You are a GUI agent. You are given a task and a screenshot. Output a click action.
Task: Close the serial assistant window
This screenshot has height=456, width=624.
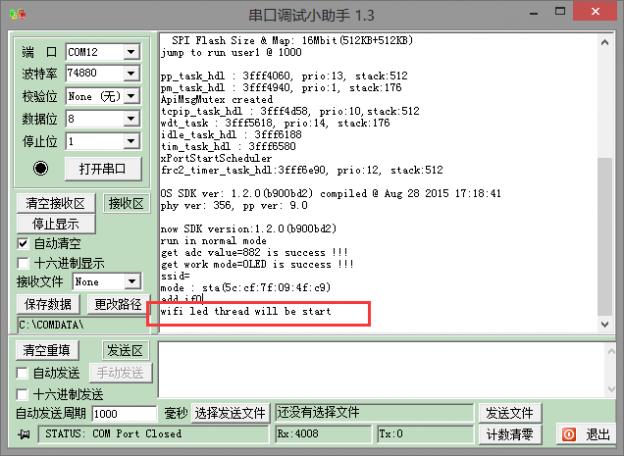pos(596,11)
